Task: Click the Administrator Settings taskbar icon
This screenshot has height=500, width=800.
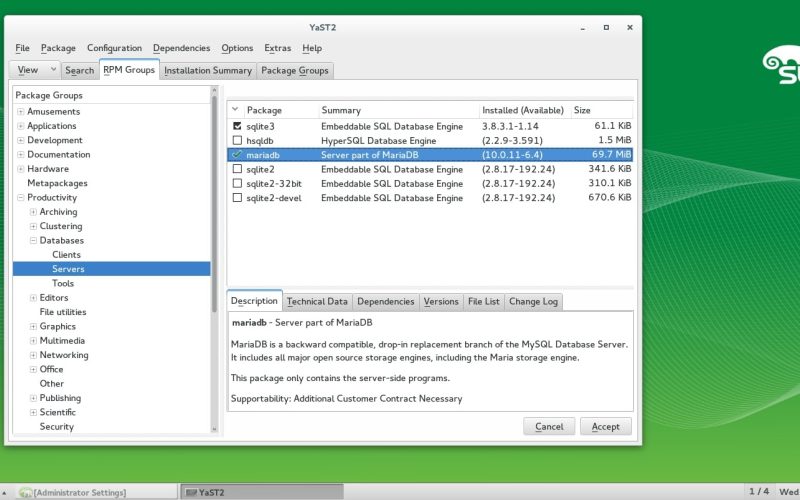Action: [25, 492]
